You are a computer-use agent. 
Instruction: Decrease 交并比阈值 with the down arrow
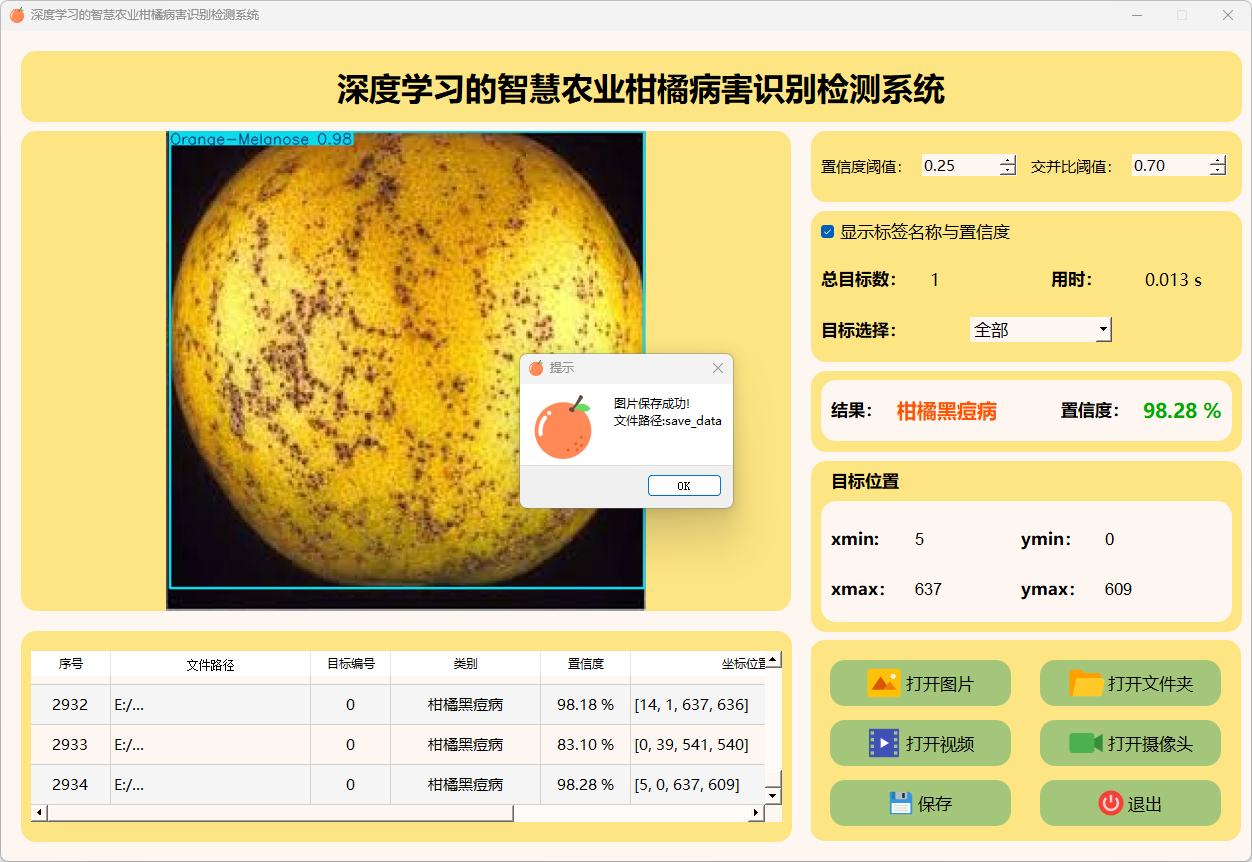point(1217,171)
